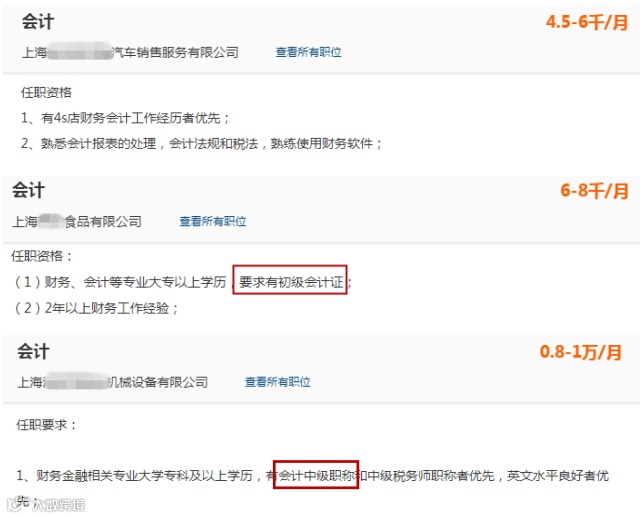
Task: Click the 2年以上财务工作经验 requirement line
Action: [95, 308]
